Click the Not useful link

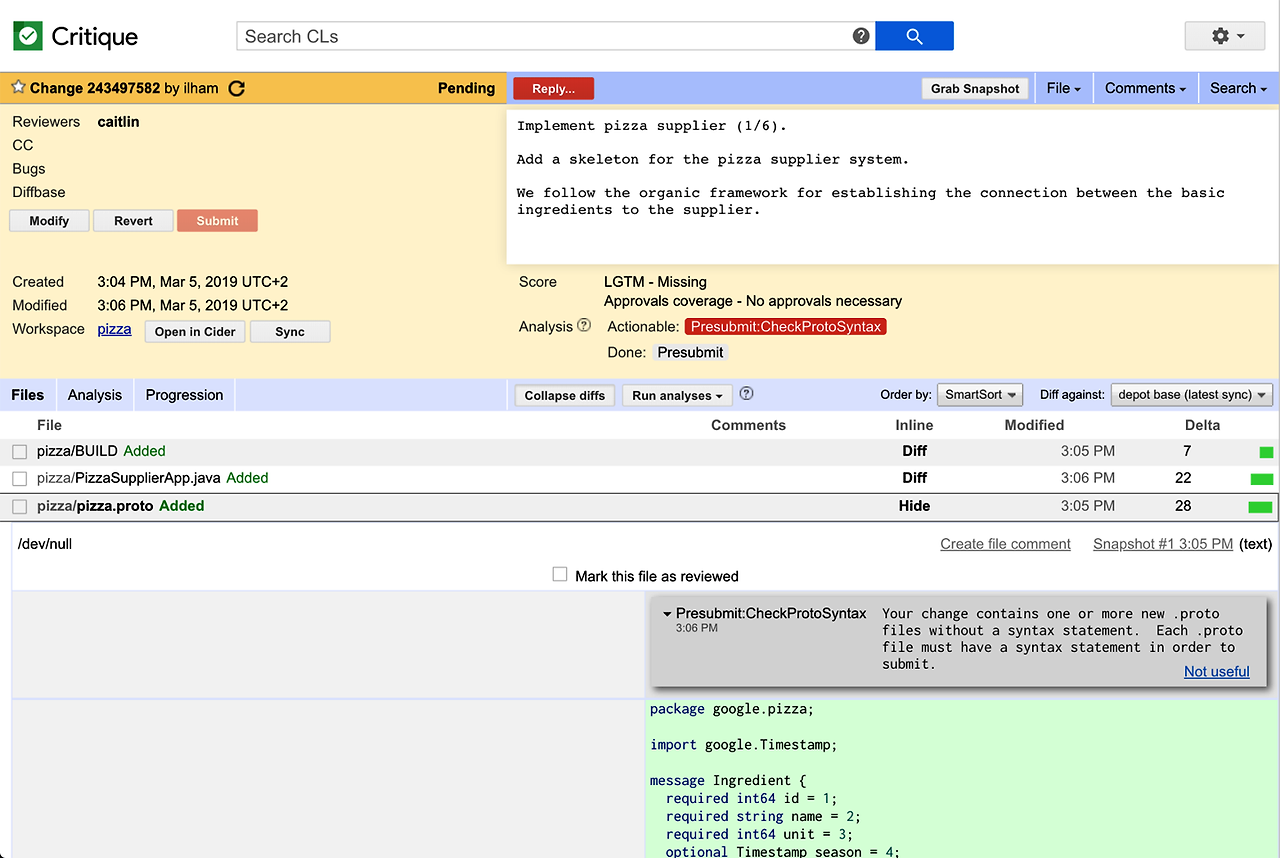coord(1216,671)
